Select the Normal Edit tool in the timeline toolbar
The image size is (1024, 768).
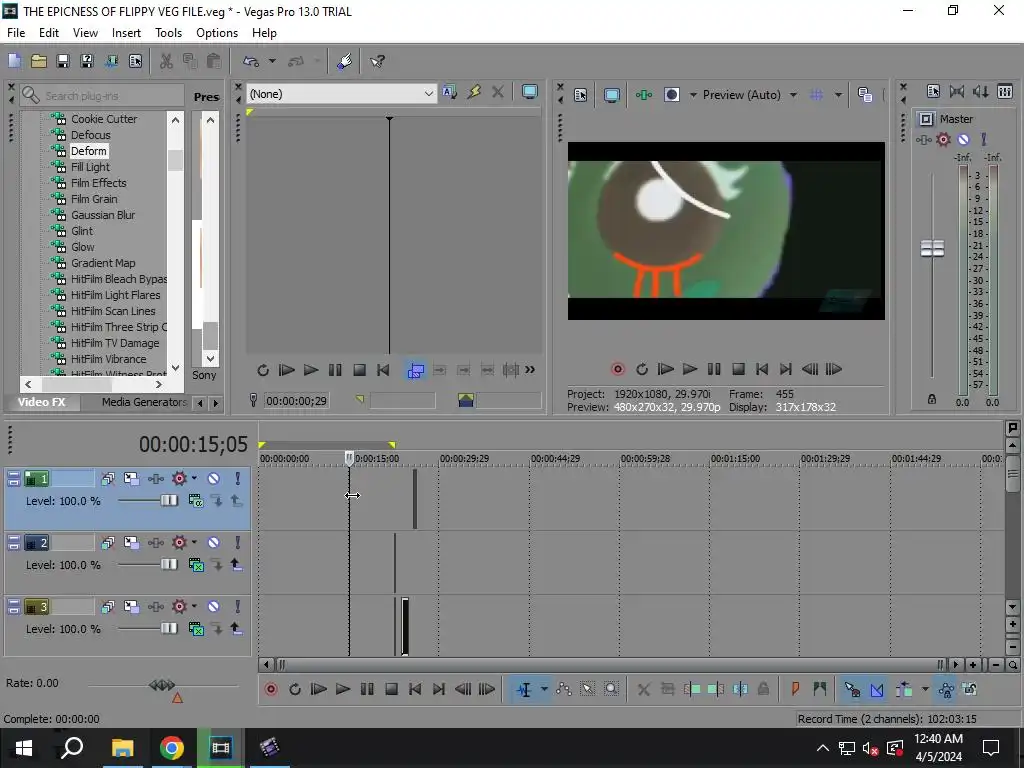point(524,690)
